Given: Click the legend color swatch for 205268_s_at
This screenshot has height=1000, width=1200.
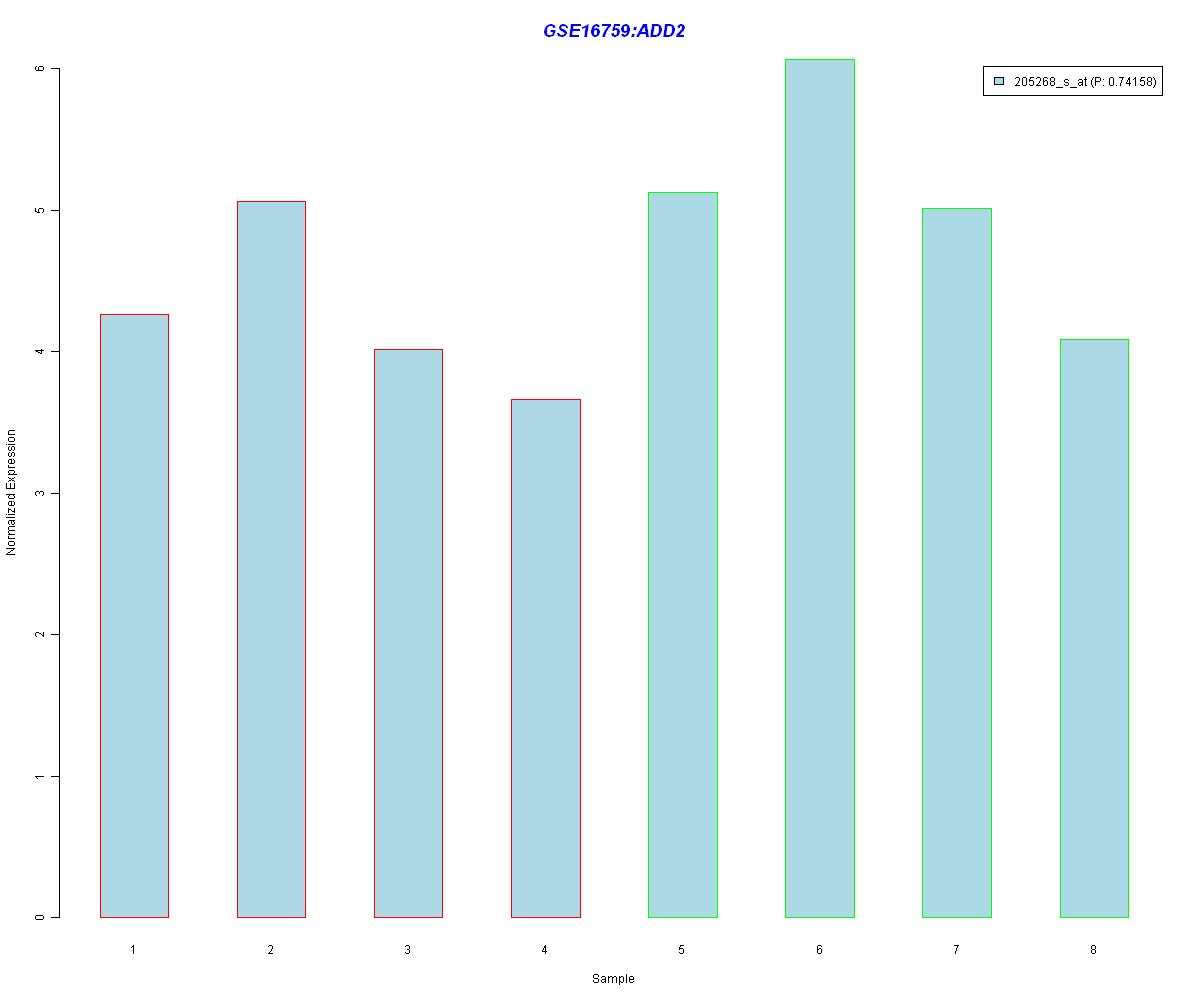Looking at the screenshot, I should (x=999, y=83).
